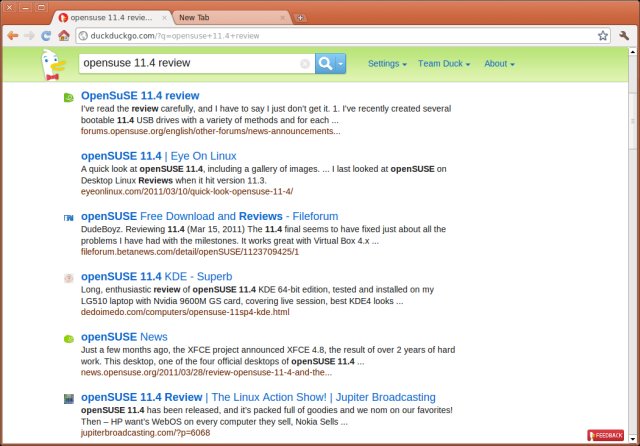Open a new tab with plus button
This screenshot has height=446, width=640.
(301, 18)
